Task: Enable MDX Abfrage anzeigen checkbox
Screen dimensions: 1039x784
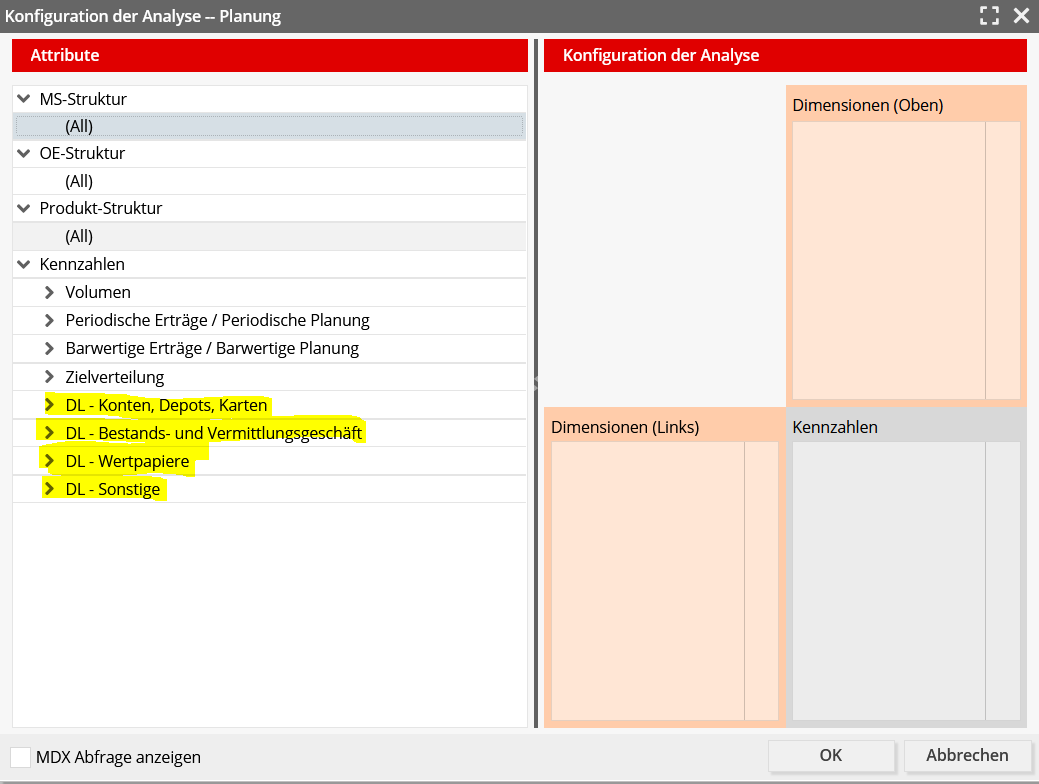Action: 21,757
